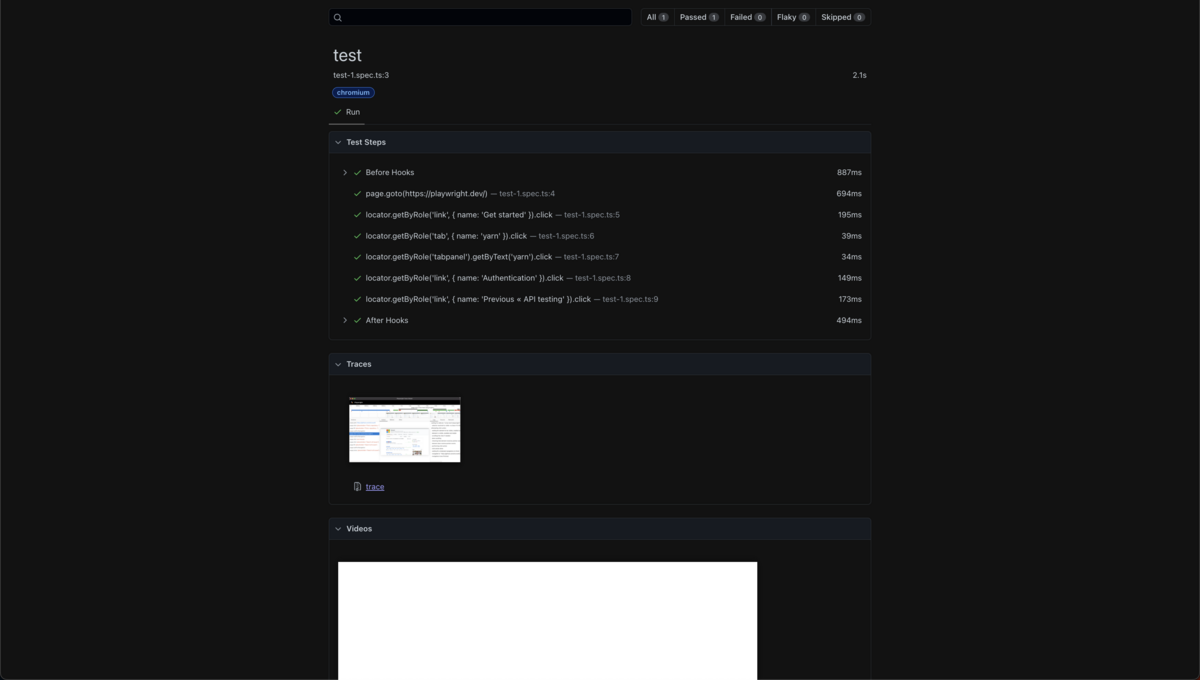Screen dimensions: 1200x680
Task: Select the Failed filter tab
Action: click(748, 17)
